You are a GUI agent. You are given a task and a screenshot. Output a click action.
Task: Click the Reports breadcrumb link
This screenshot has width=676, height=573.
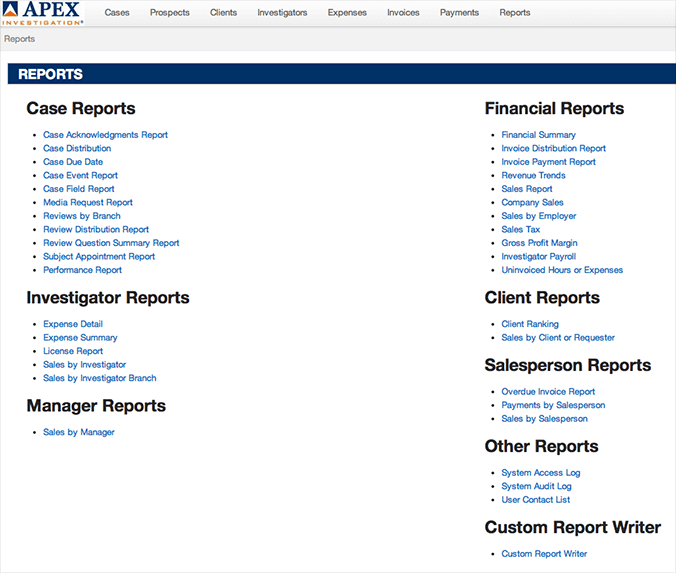[19, 39]
